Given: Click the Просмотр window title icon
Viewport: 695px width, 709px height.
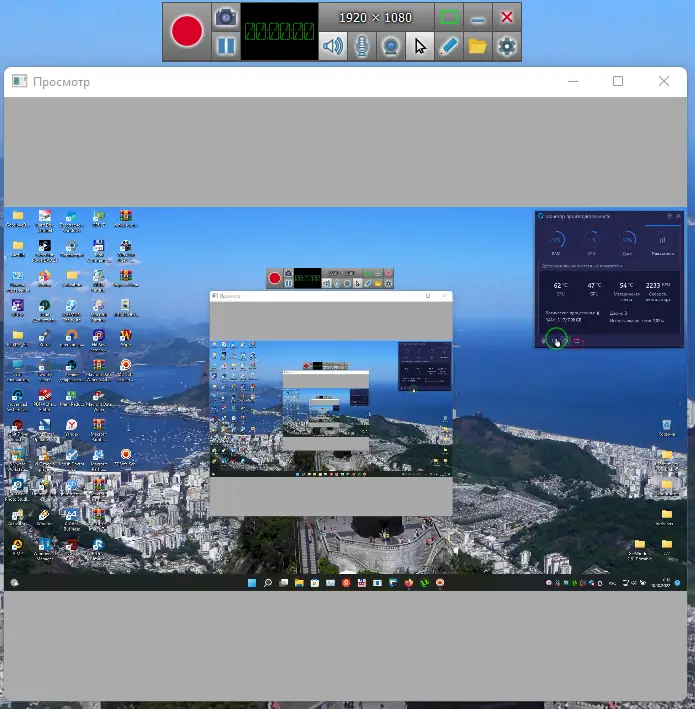Looking at the screenshot, I should [x=19, y=81].
